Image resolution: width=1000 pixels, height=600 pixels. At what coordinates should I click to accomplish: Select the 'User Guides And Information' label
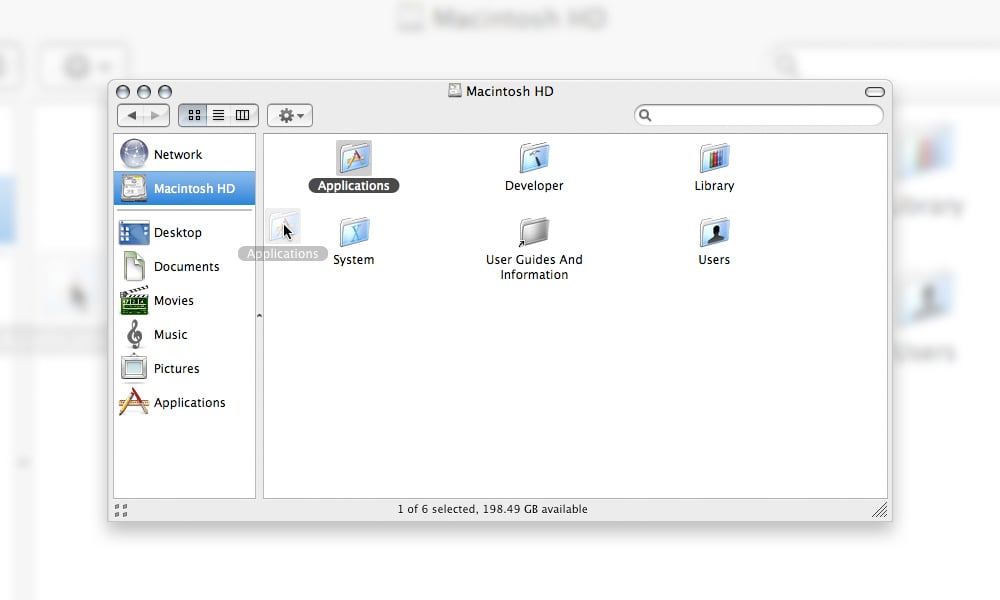(x=534, y=267)
